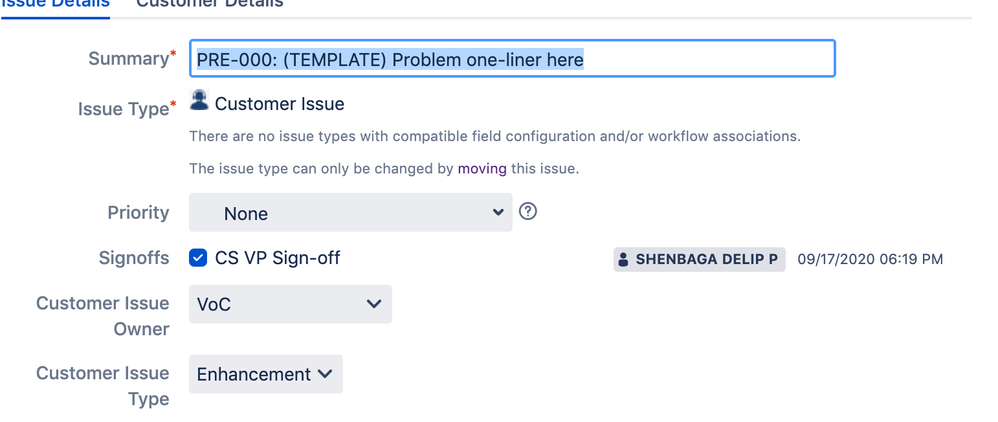
Task: Click the SHENBAGA DELIP P user badge
Action: tap(699, 260)
